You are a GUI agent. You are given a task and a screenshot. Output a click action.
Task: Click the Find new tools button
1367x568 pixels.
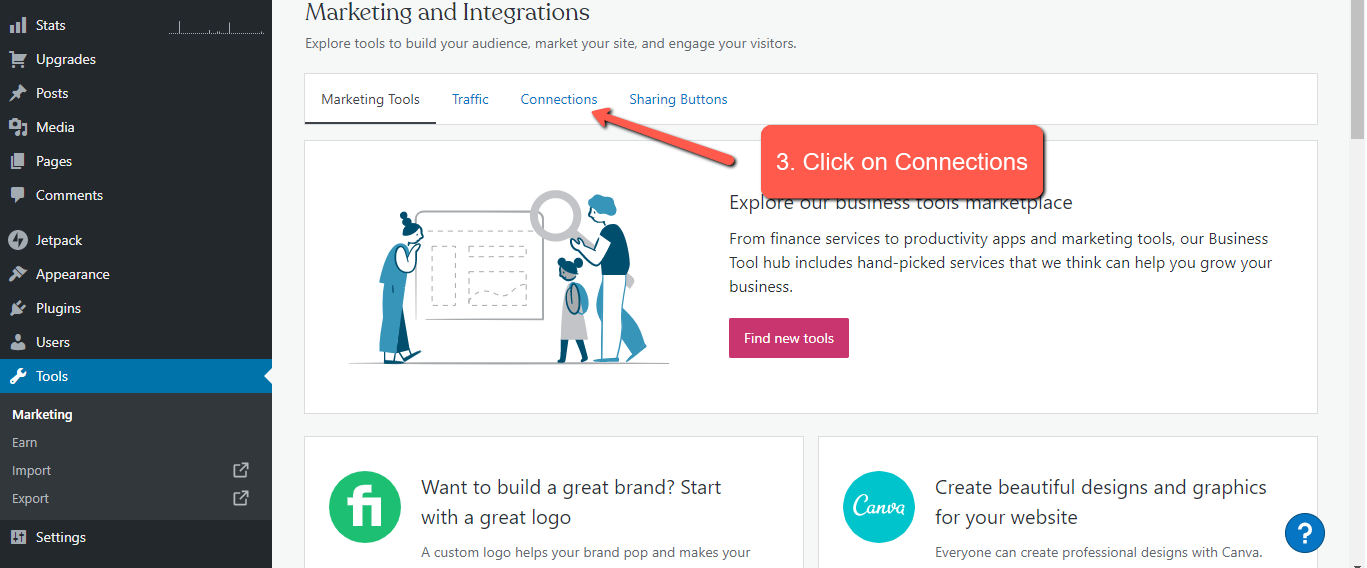pos(789,338)
